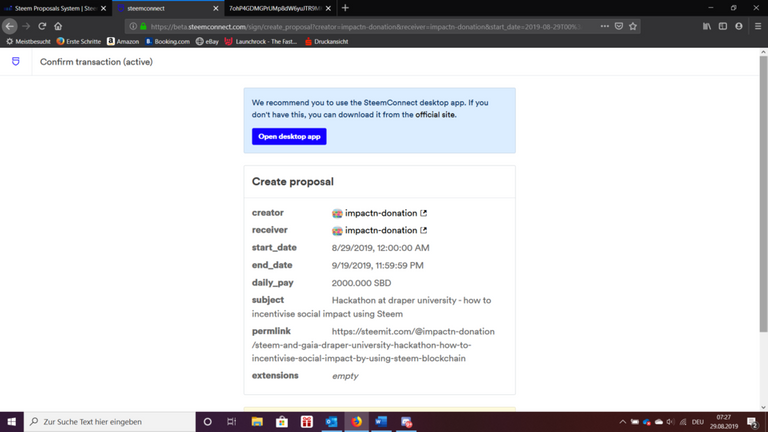Open File Explorer from taskbar

pyautogui.click(x=257, y=422)
